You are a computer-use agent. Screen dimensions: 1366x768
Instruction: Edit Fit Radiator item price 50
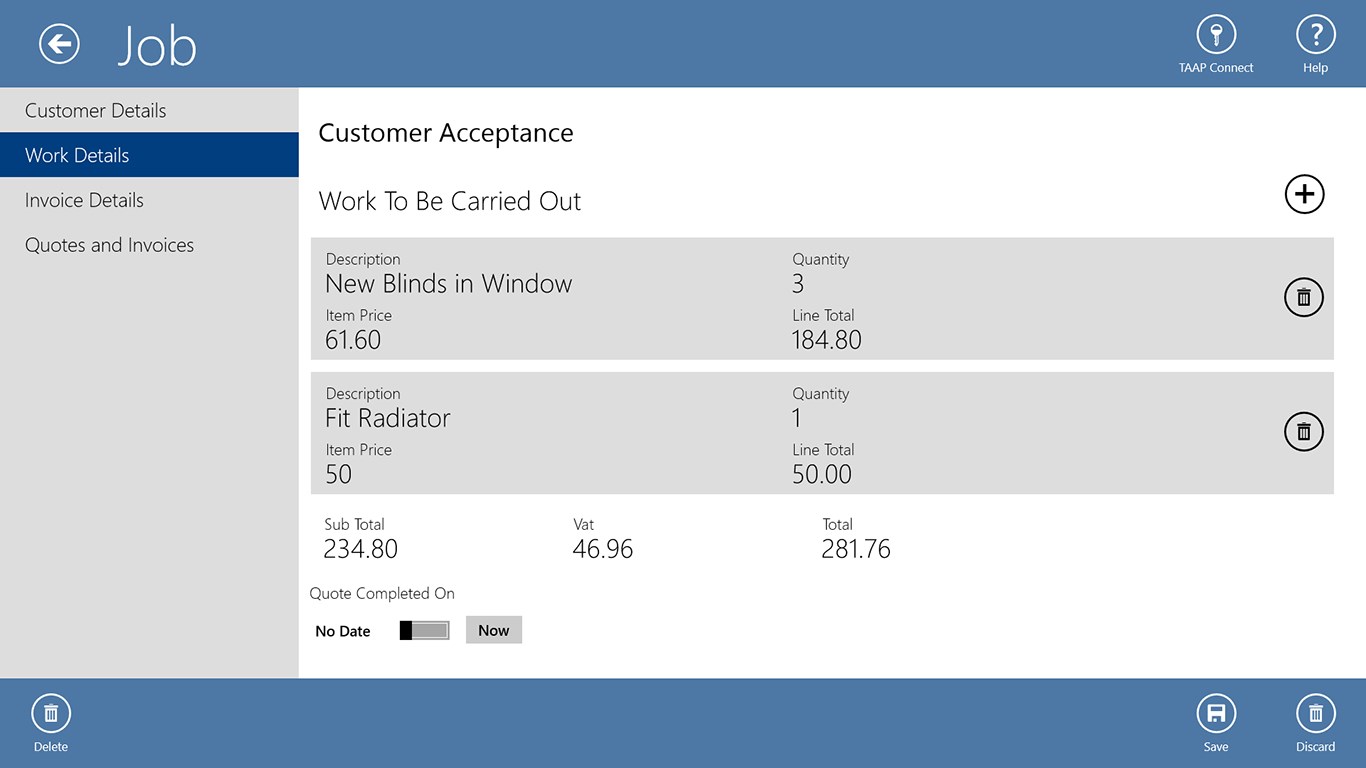pos(339,474)
